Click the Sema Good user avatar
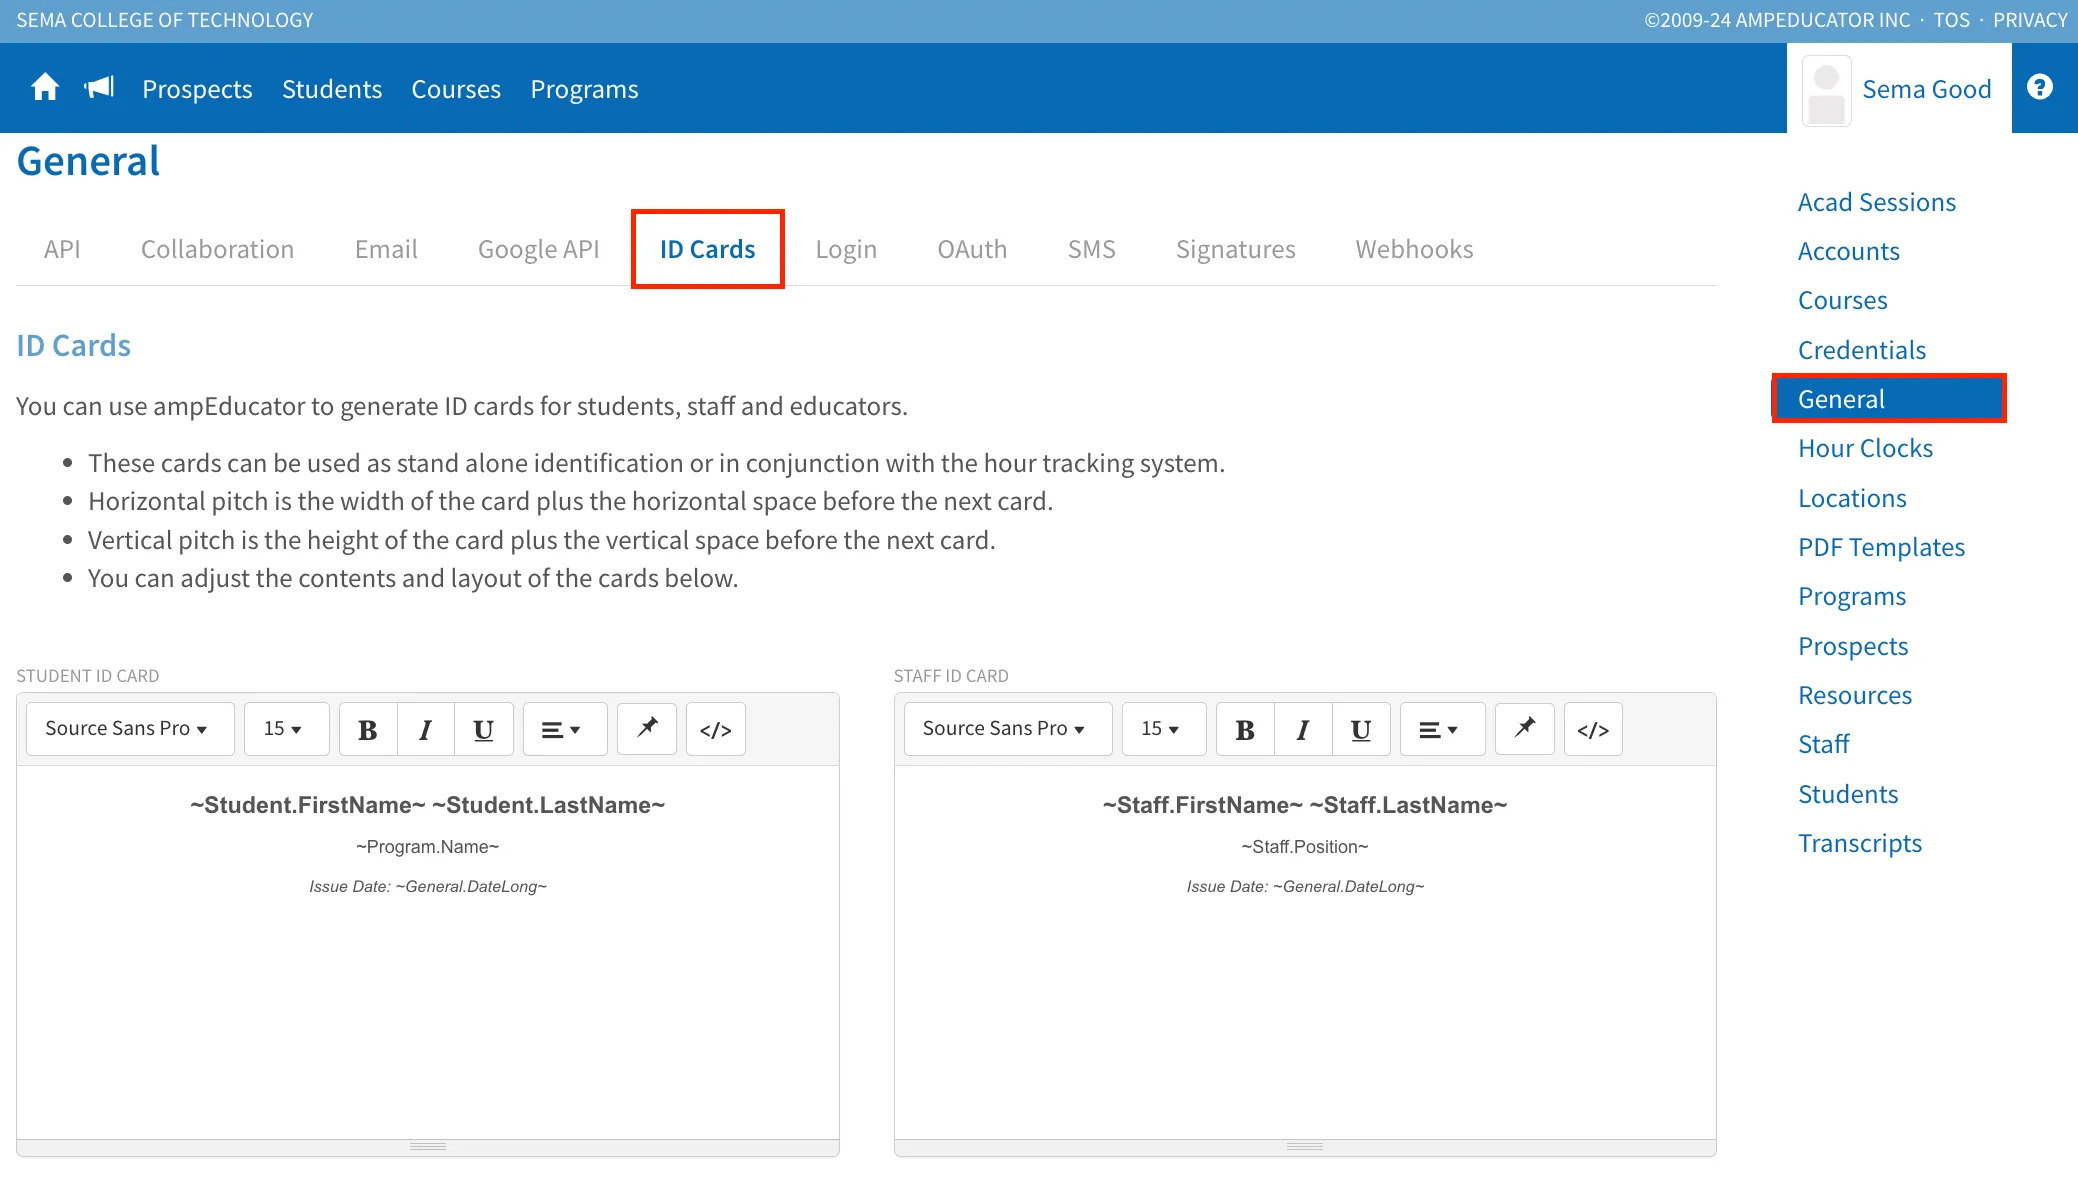This screenshot has height=1184, width=2078. click(x=1826, y=90)
